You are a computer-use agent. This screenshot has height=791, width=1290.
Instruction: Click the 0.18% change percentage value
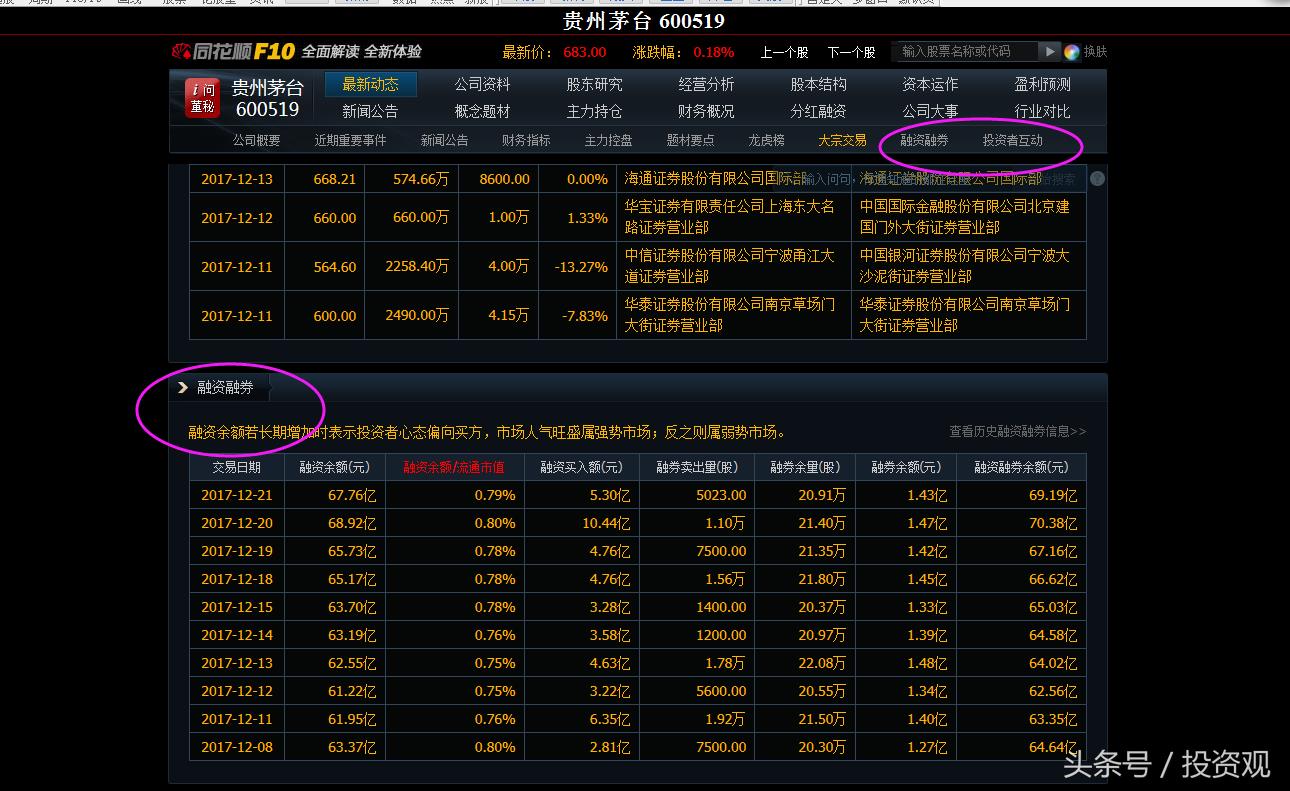[x=713, y=52]
